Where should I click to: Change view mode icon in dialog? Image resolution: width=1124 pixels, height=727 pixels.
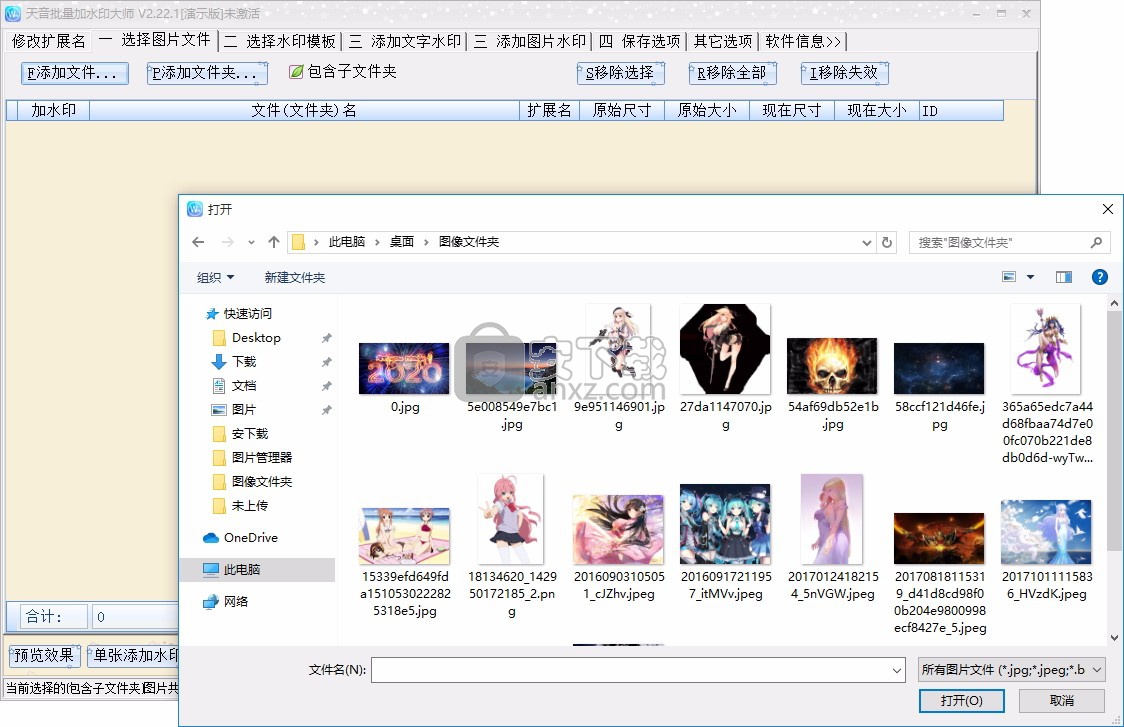tap(1009, 277)
